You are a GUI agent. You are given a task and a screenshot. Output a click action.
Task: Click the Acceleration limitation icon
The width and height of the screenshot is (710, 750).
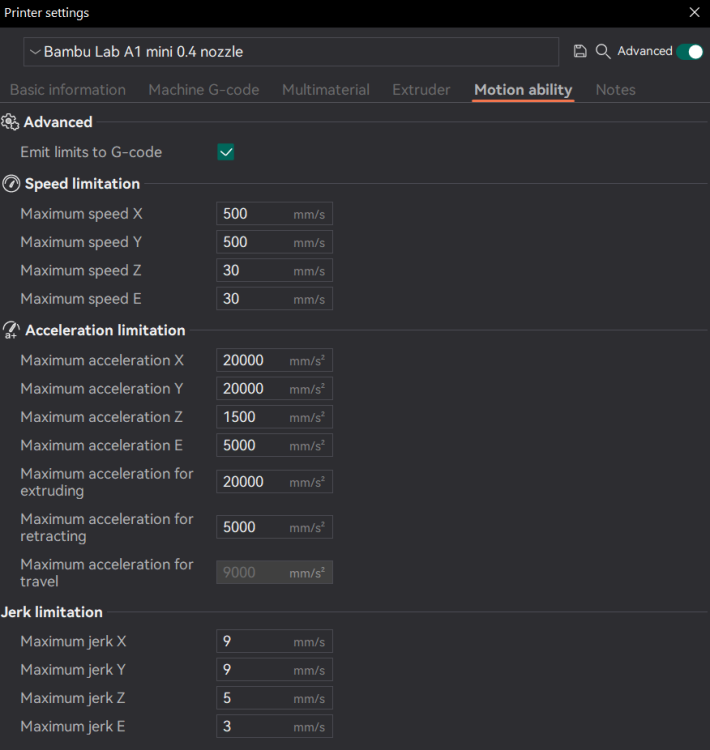click(11, 330)
